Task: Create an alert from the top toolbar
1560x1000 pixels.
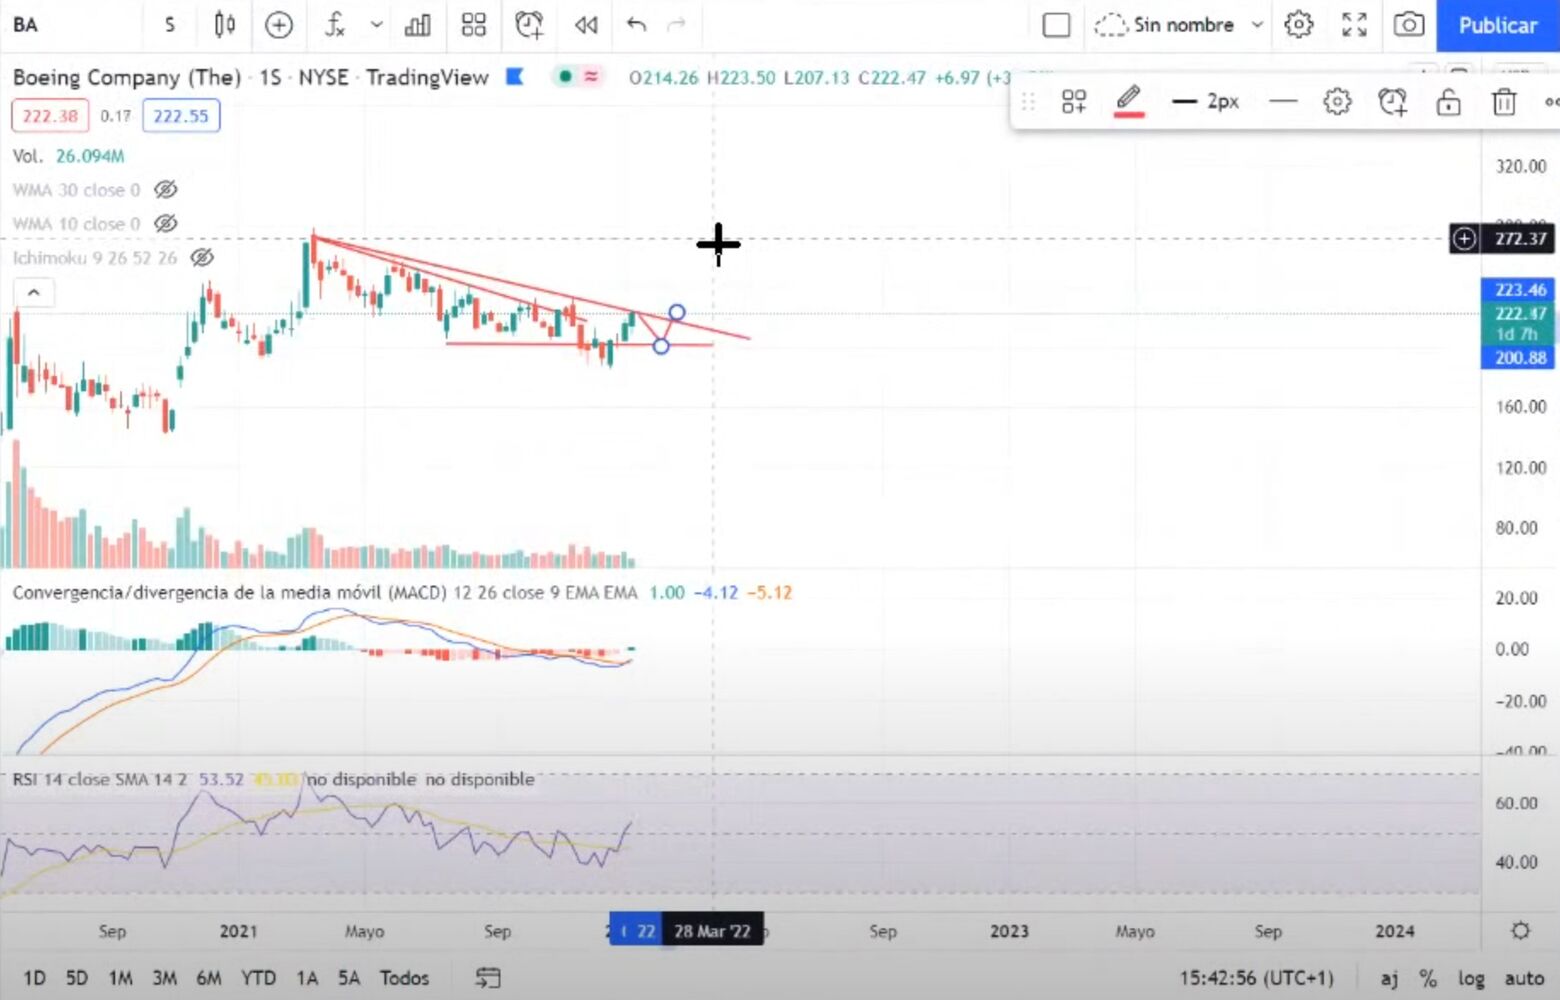Action: pyautogui.click(x=529, y=25)
